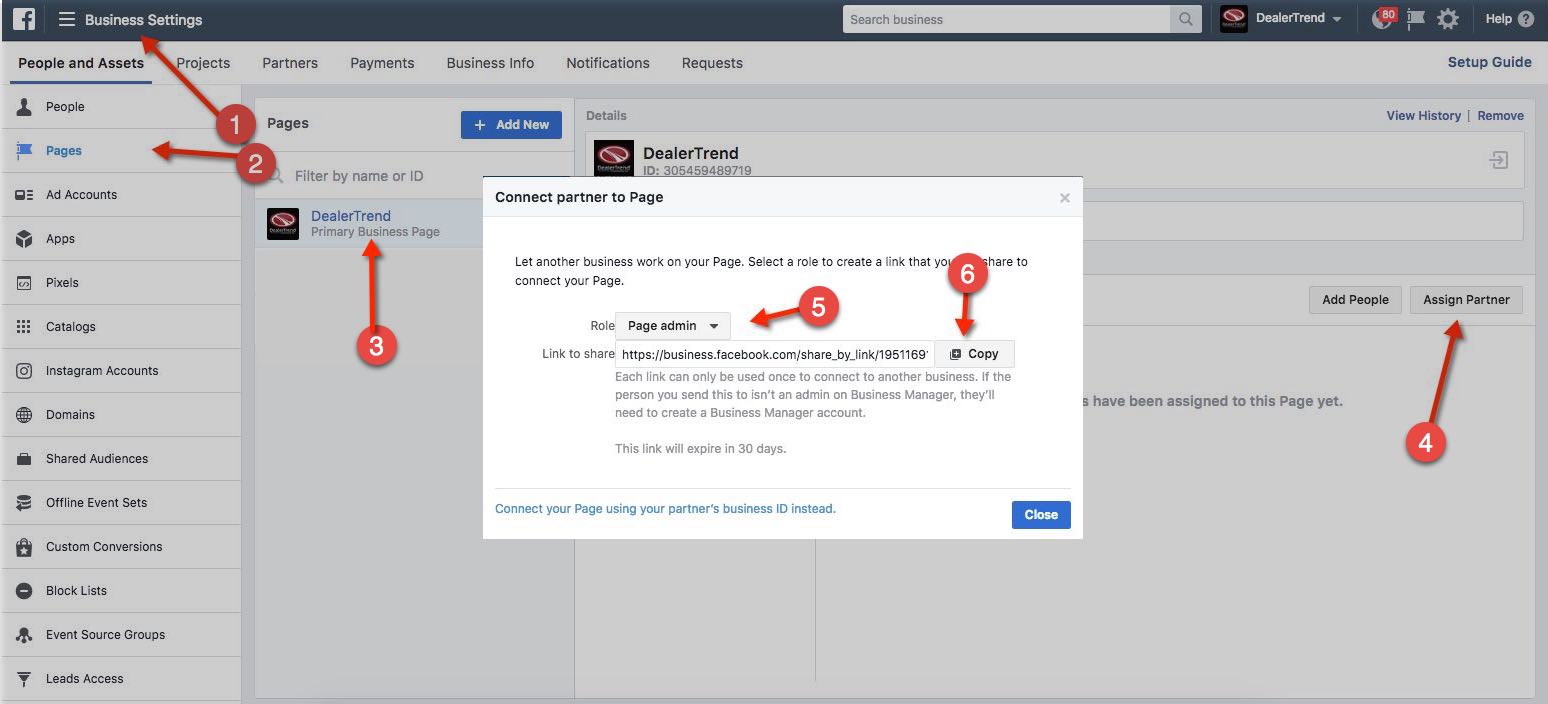The width and height of the screenshot is (1548, 704).
Task: Click the Instagram Accounts icon
Action: [24, 371]
